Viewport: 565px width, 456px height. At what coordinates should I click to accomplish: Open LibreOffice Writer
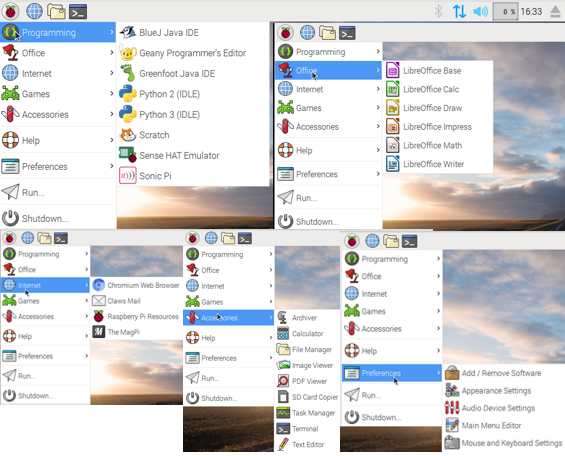pyautogui.click(x=438, y=164)
